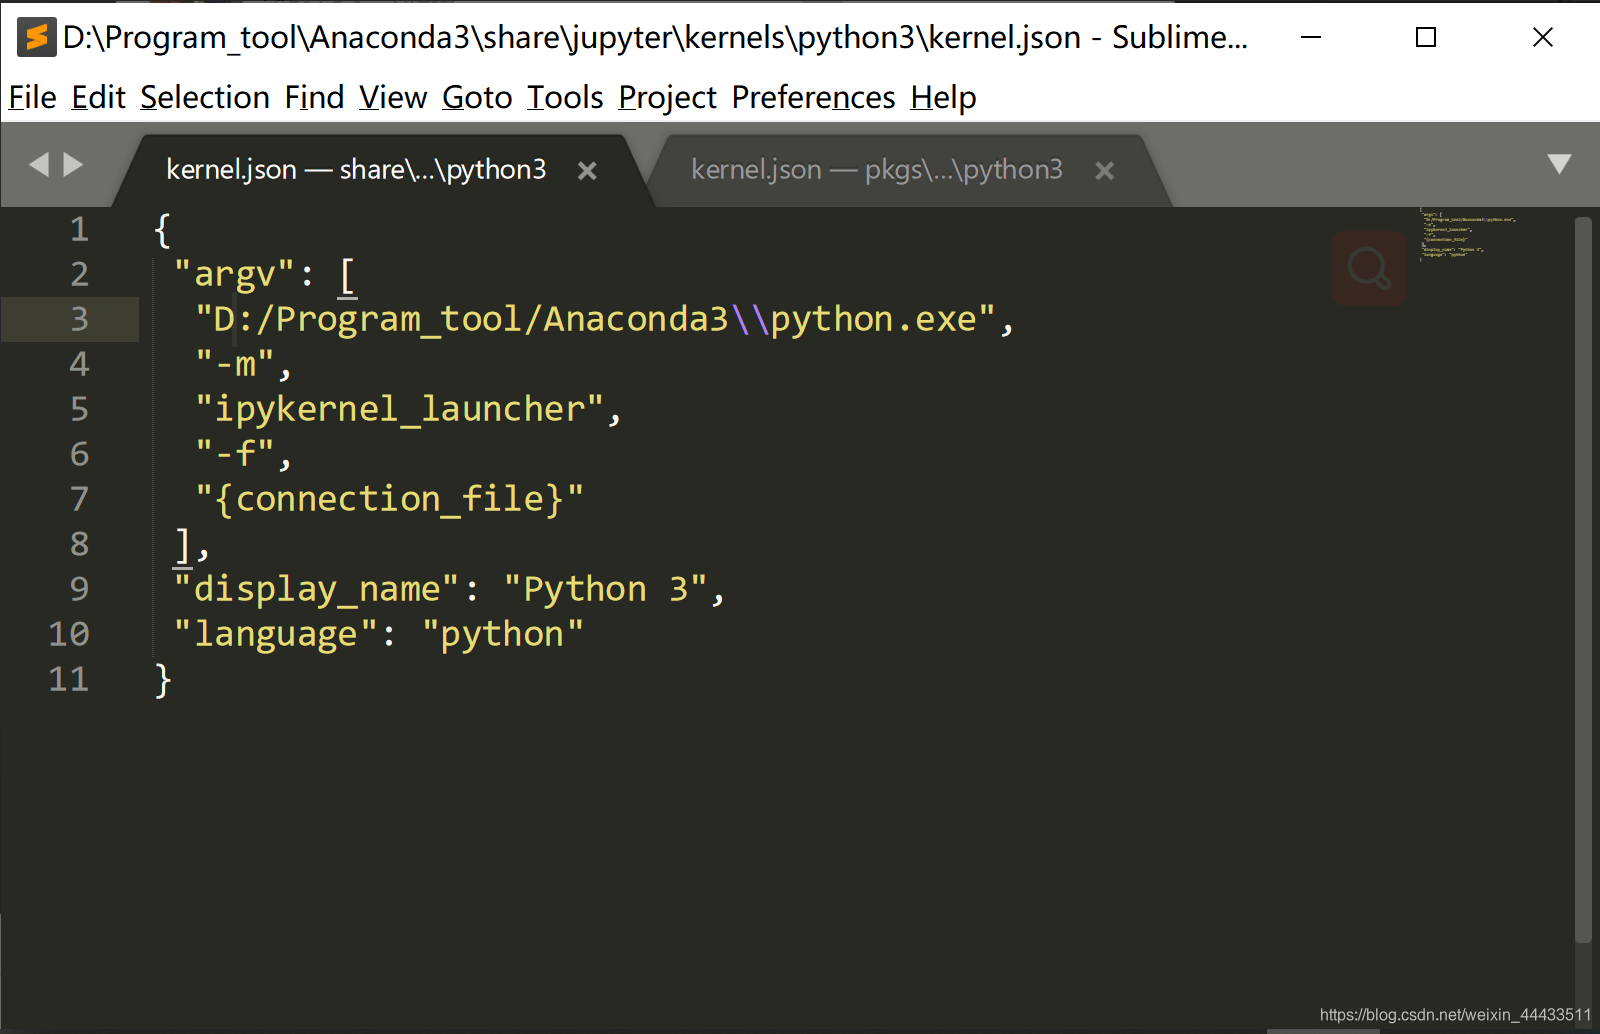1600x1034 pixels.
Task: Open the File menu
Action: tap(33, 97)
